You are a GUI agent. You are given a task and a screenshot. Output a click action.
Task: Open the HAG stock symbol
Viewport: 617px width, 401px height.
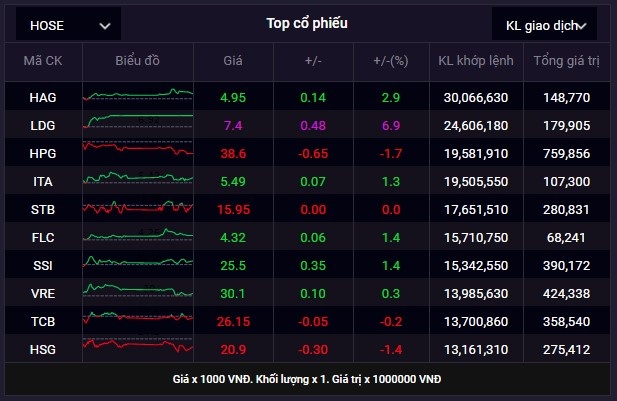pyautogui.click(x=43, y=97)
